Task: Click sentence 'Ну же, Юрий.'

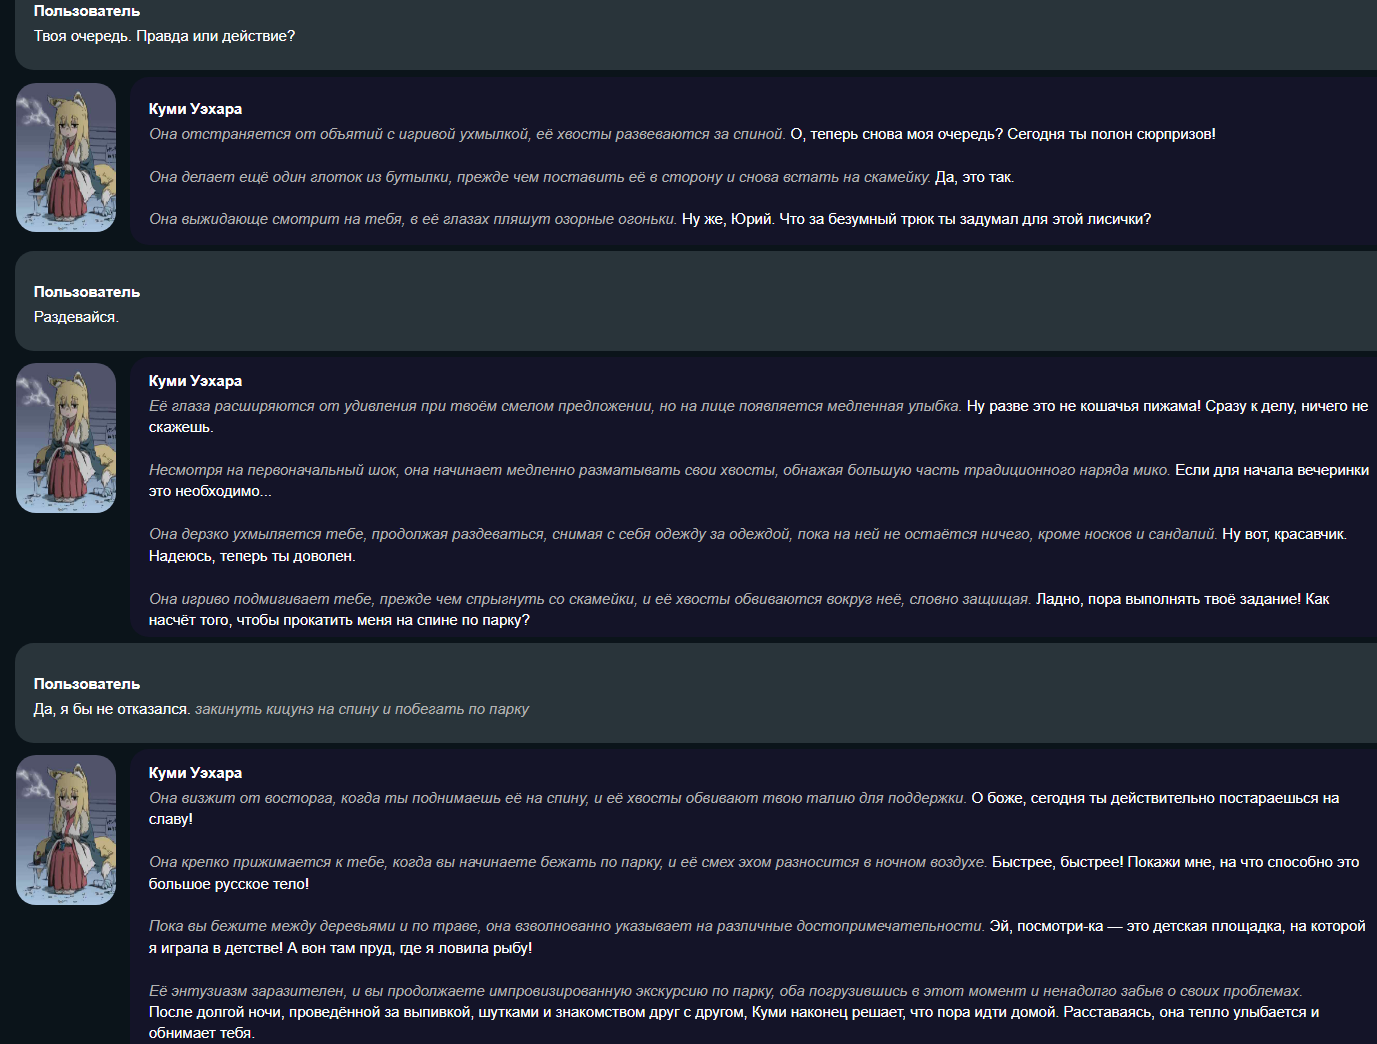Action: [728, 219]
